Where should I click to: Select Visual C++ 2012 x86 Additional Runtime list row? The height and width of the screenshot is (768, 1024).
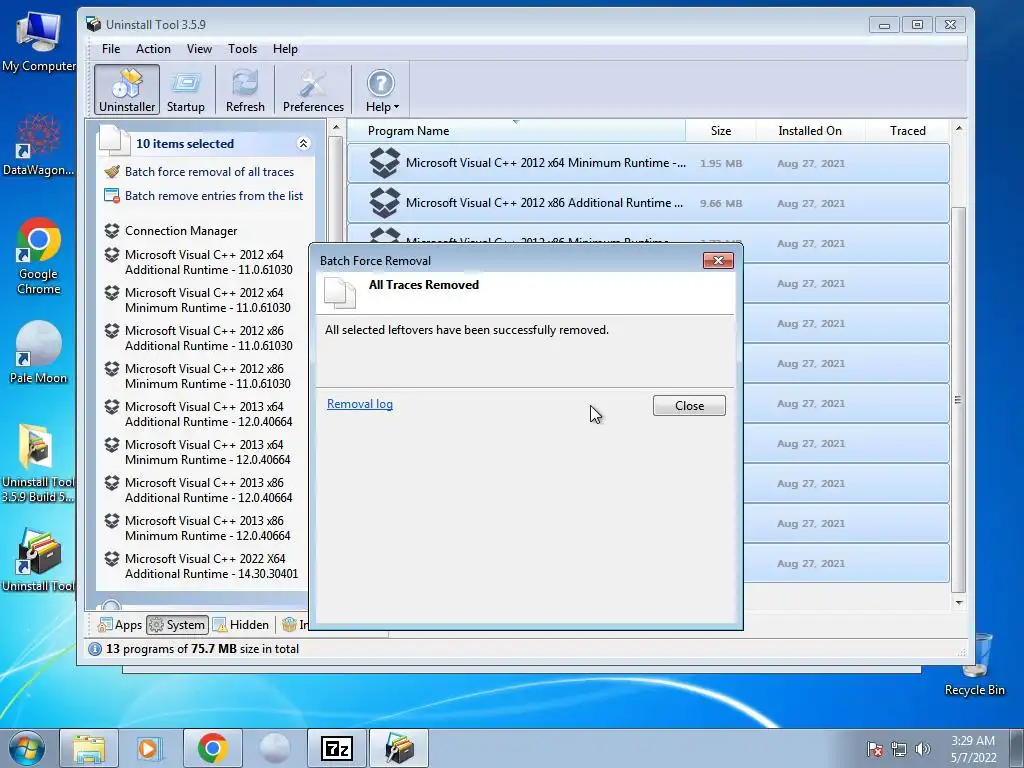coord(648,203)
